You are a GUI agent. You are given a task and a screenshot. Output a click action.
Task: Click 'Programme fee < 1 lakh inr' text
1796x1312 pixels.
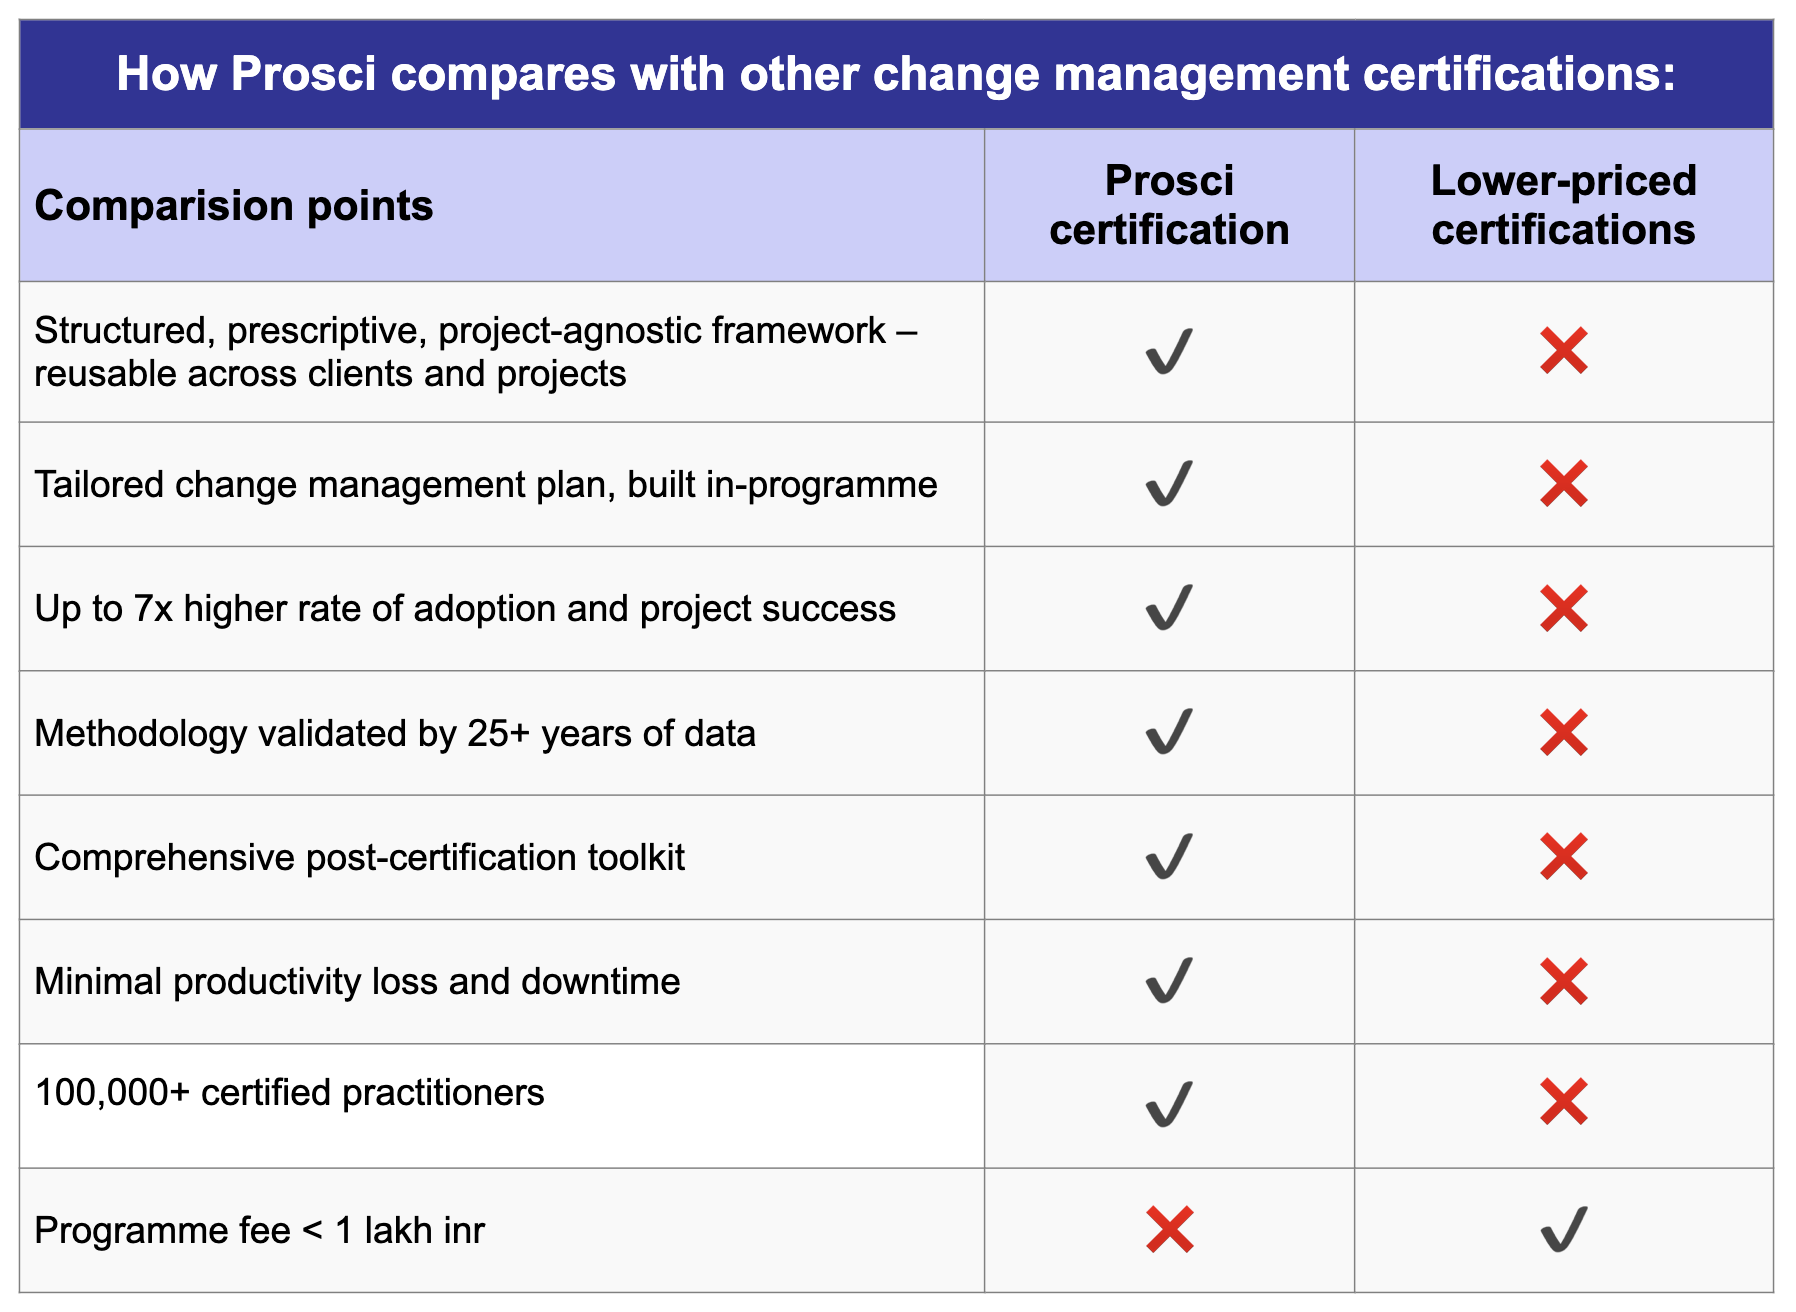(x=259, y=1230)
